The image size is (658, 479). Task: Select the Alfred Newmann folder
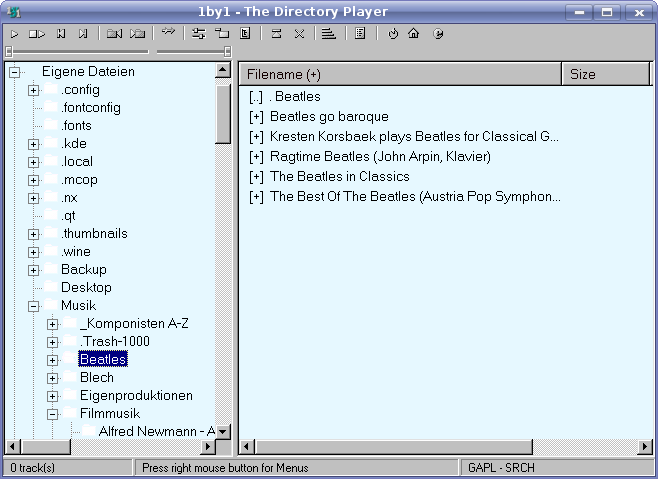coord(157,432)
